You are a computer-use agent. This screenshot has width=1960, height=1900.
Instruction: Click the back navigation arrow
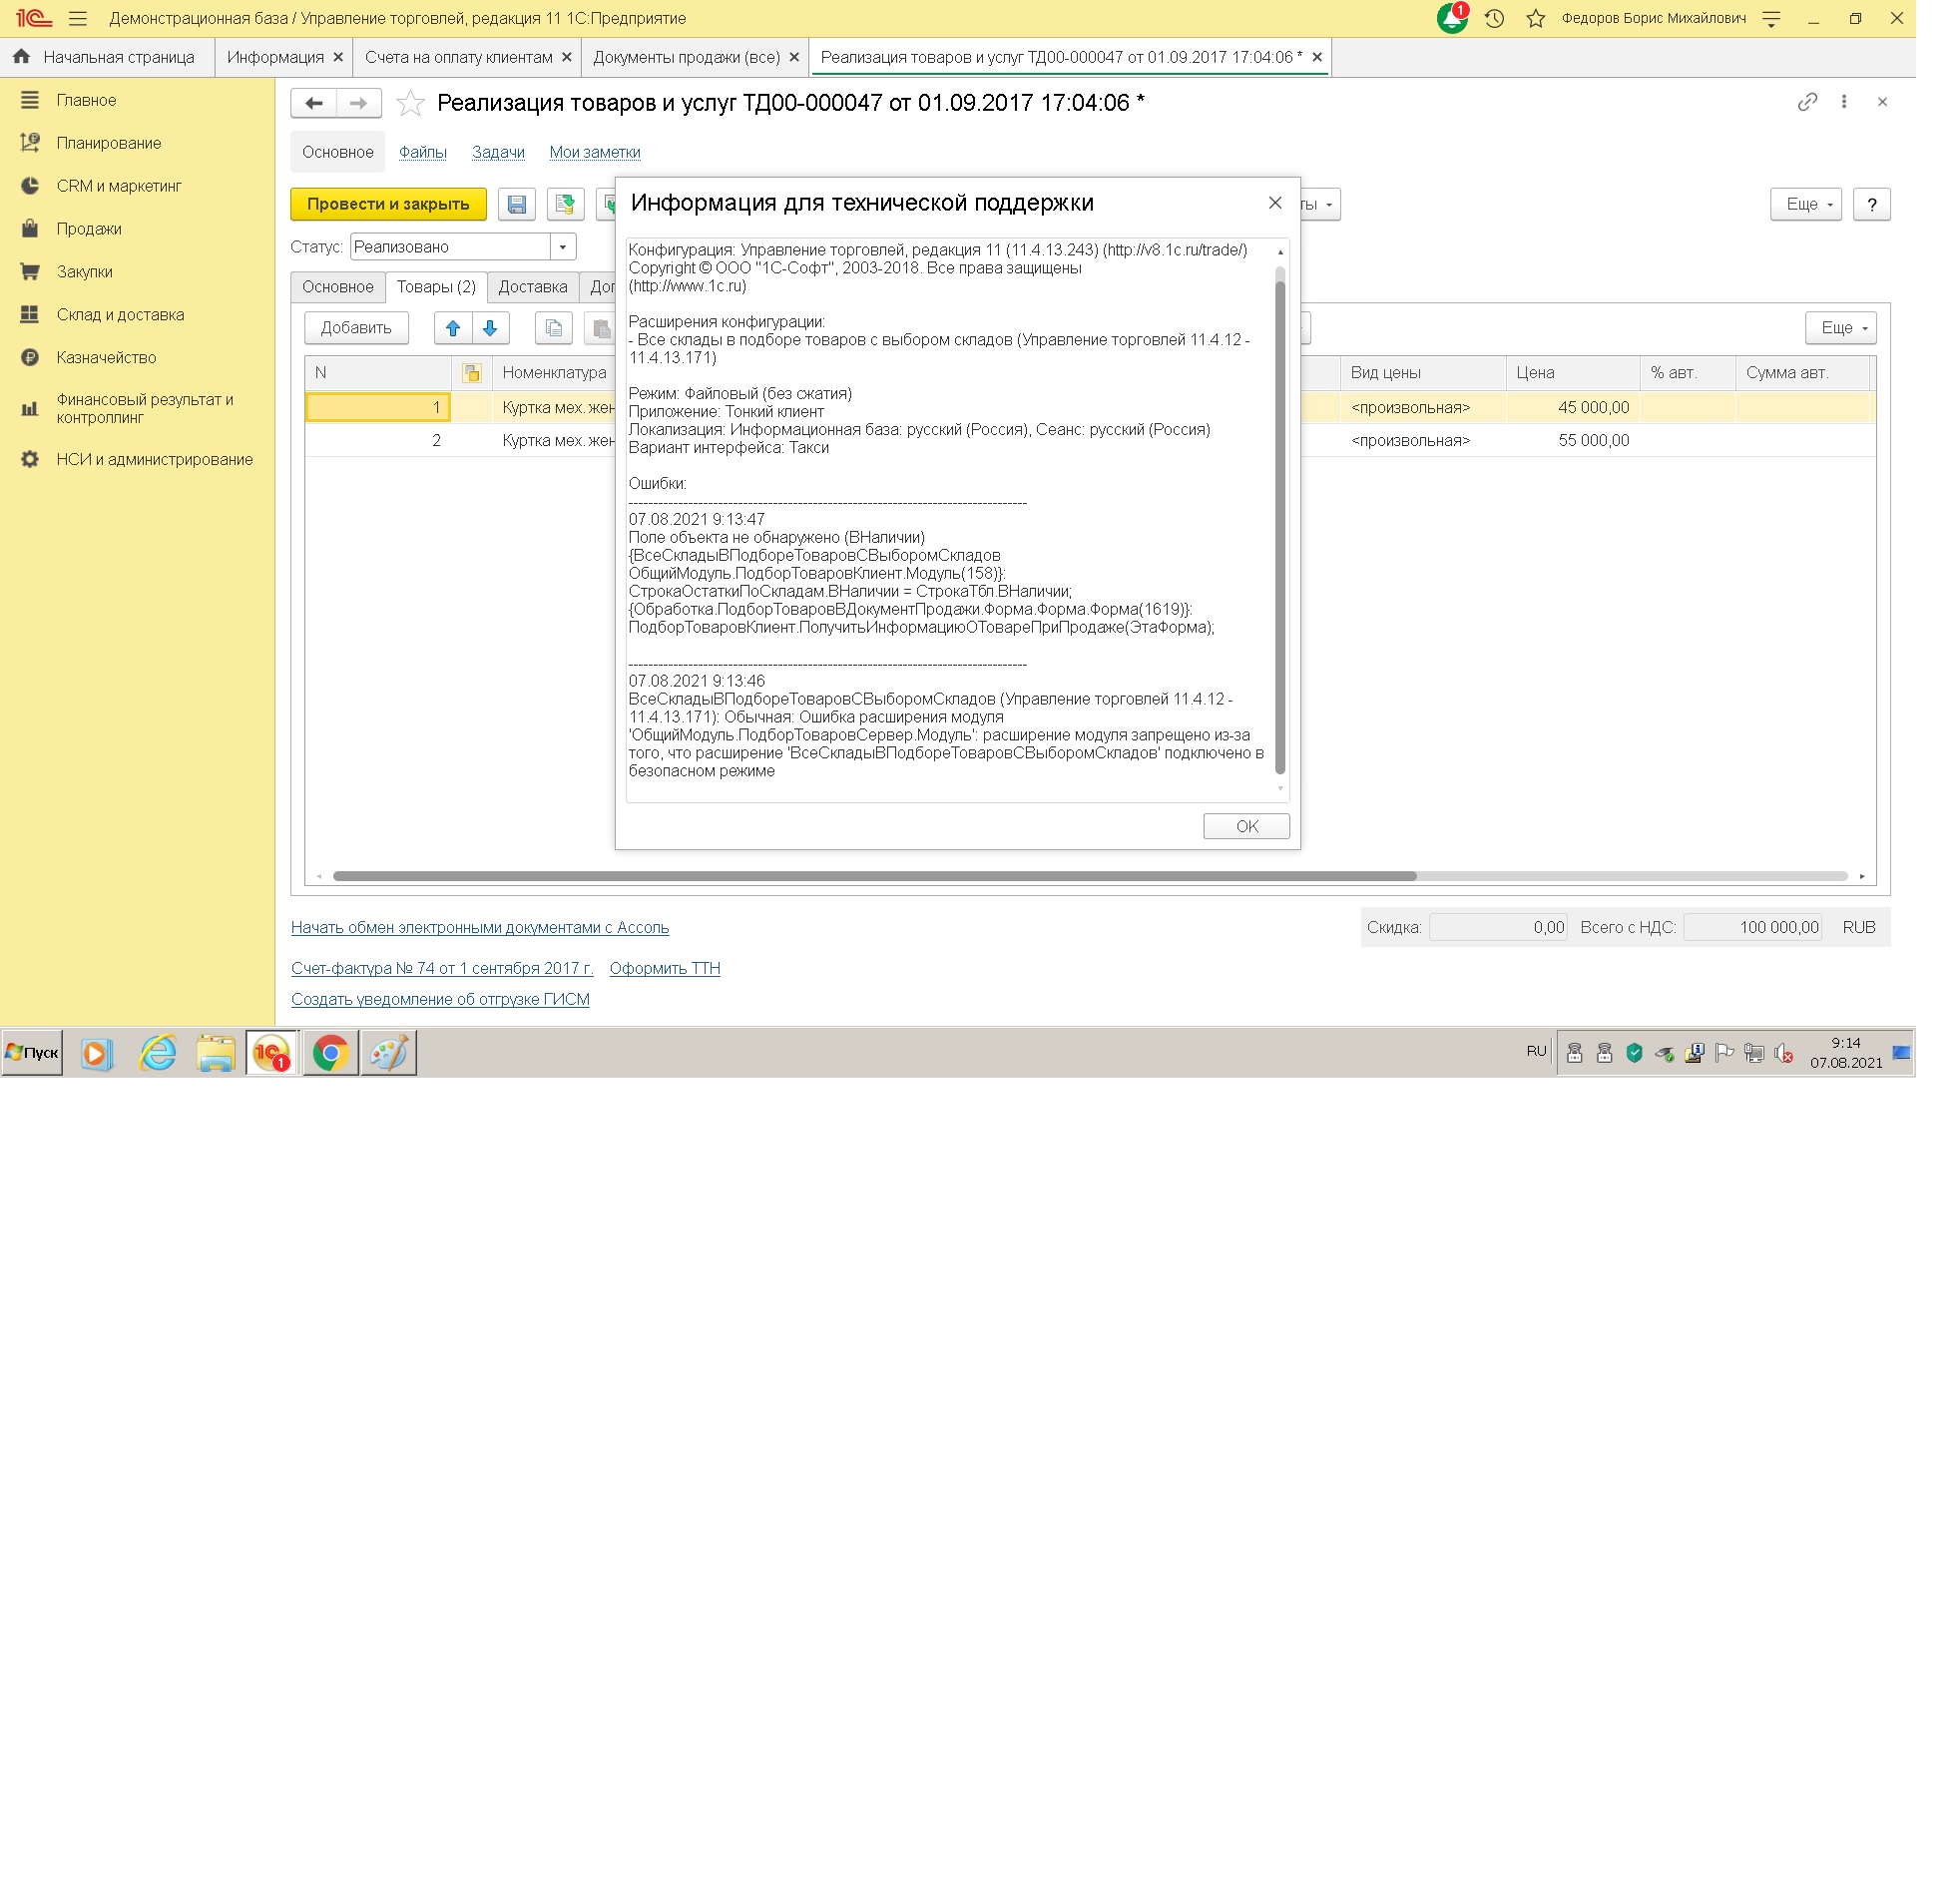[x=314, y=103]
